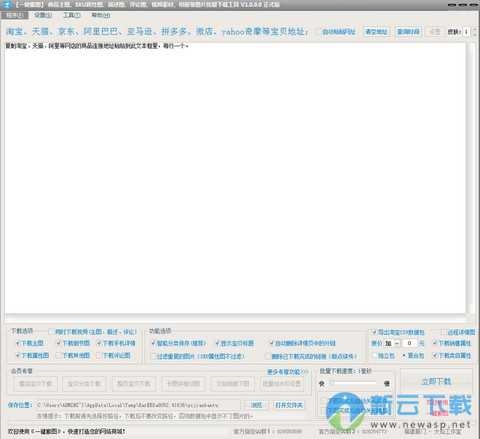Toggle 自动删除详情页中的外链 checkbox

(x=302, y=343)
